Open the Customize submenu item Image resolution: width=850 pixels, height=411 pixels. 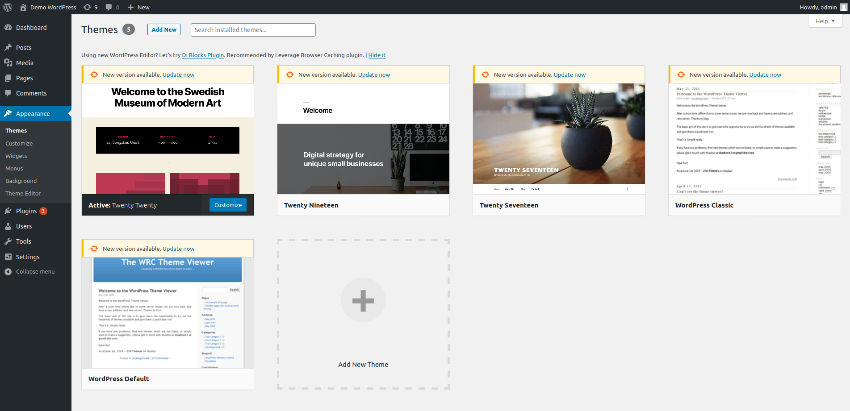click(19, 143)
